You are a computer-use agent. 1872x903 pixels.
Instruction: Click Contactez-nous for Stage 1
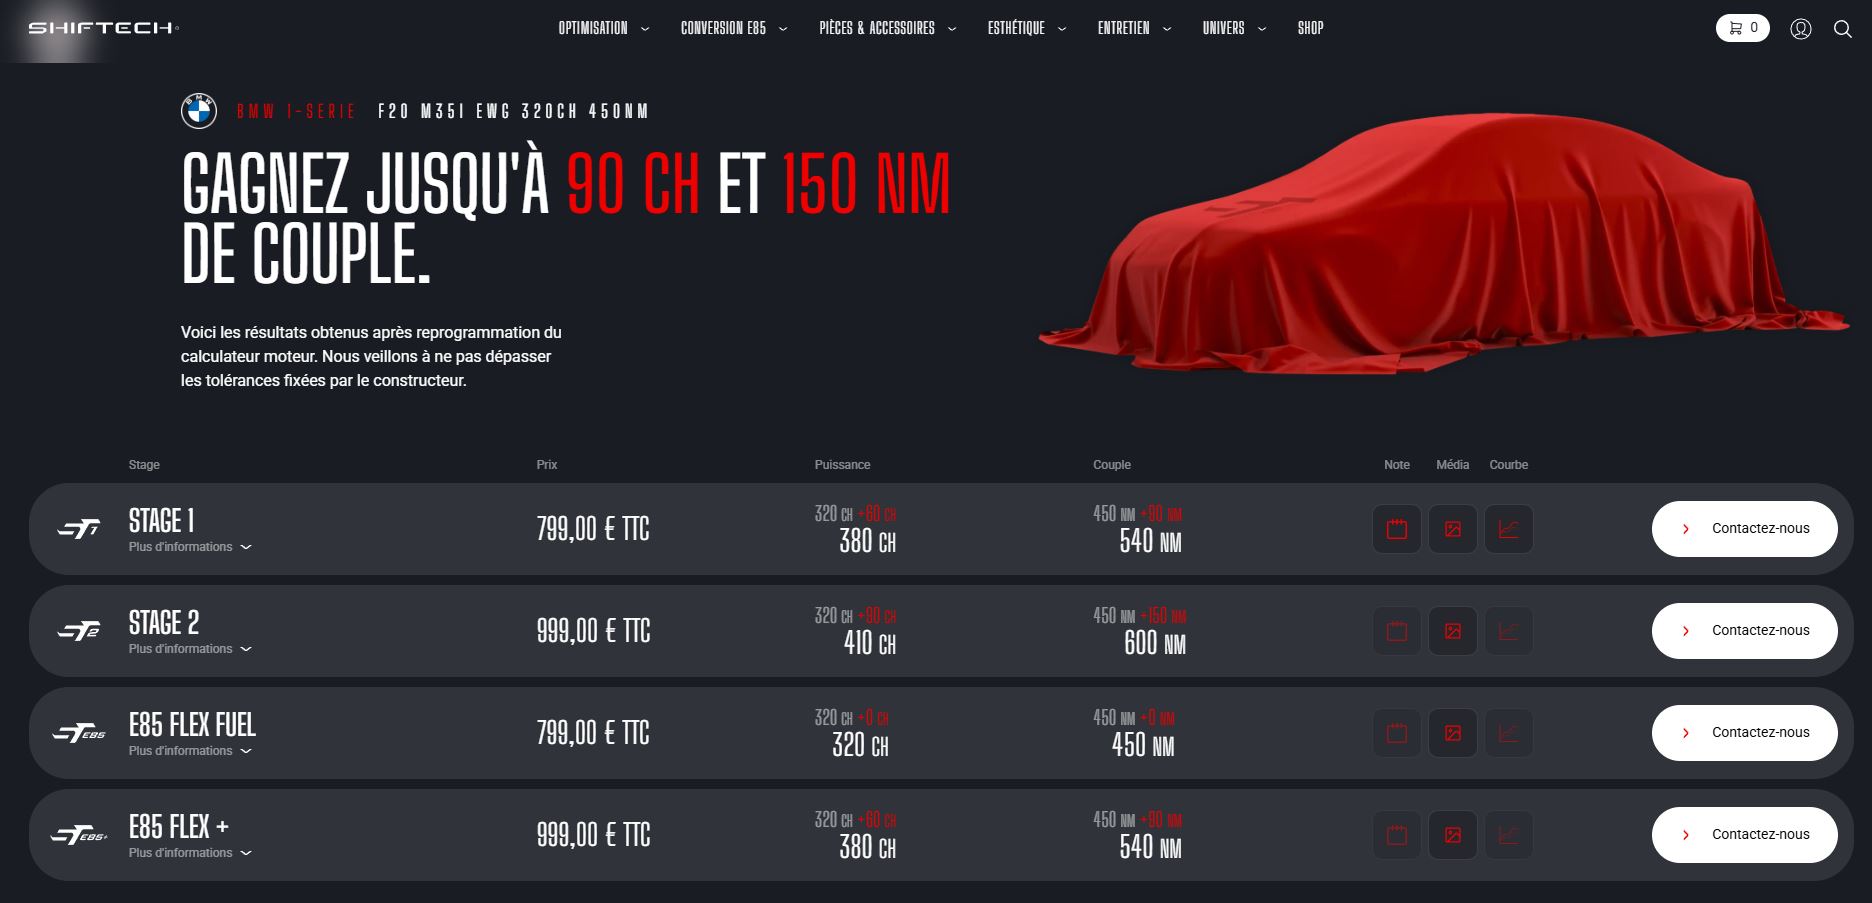[1745, 529]
